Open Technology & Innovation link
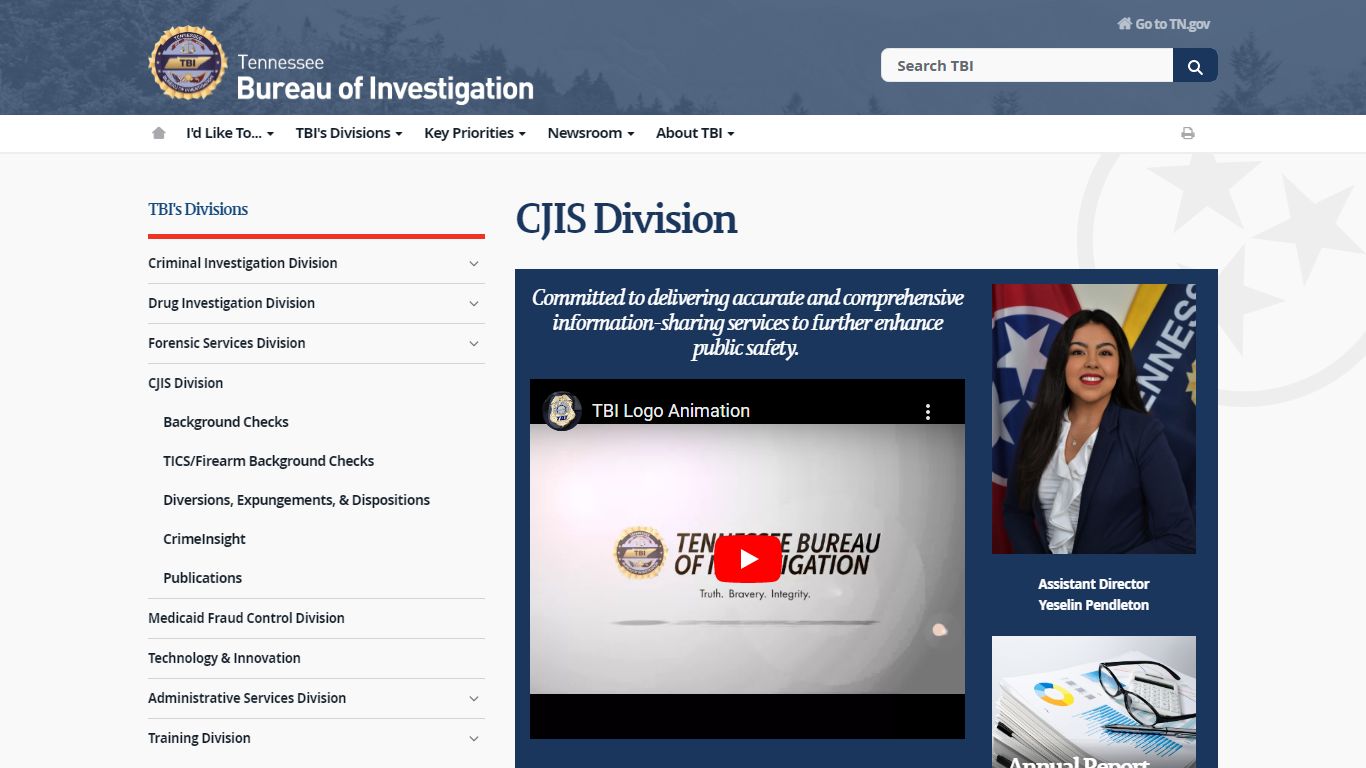Image resolution: width=1366 pixels, height=768 pixels. pyautogui.click(x=224, y=658)
